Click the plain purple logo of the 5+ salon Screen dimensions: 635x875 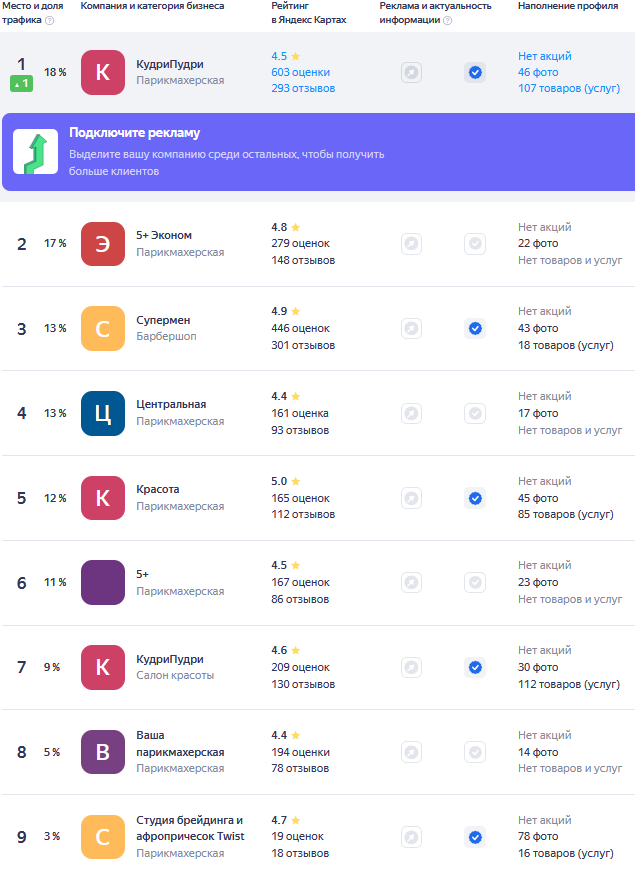click(103, 582)
